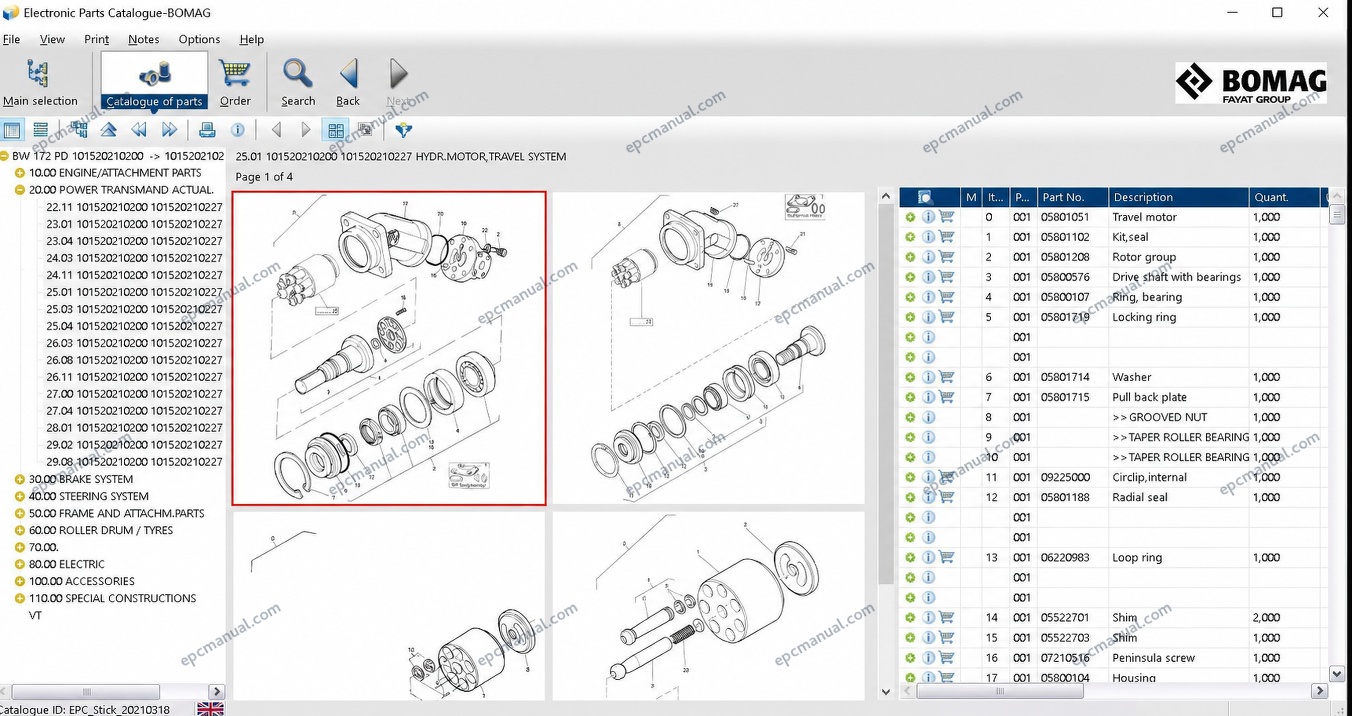This screenshot has width=1352, height=716.
Task: Open the Main selection icon
Action: 39,82
